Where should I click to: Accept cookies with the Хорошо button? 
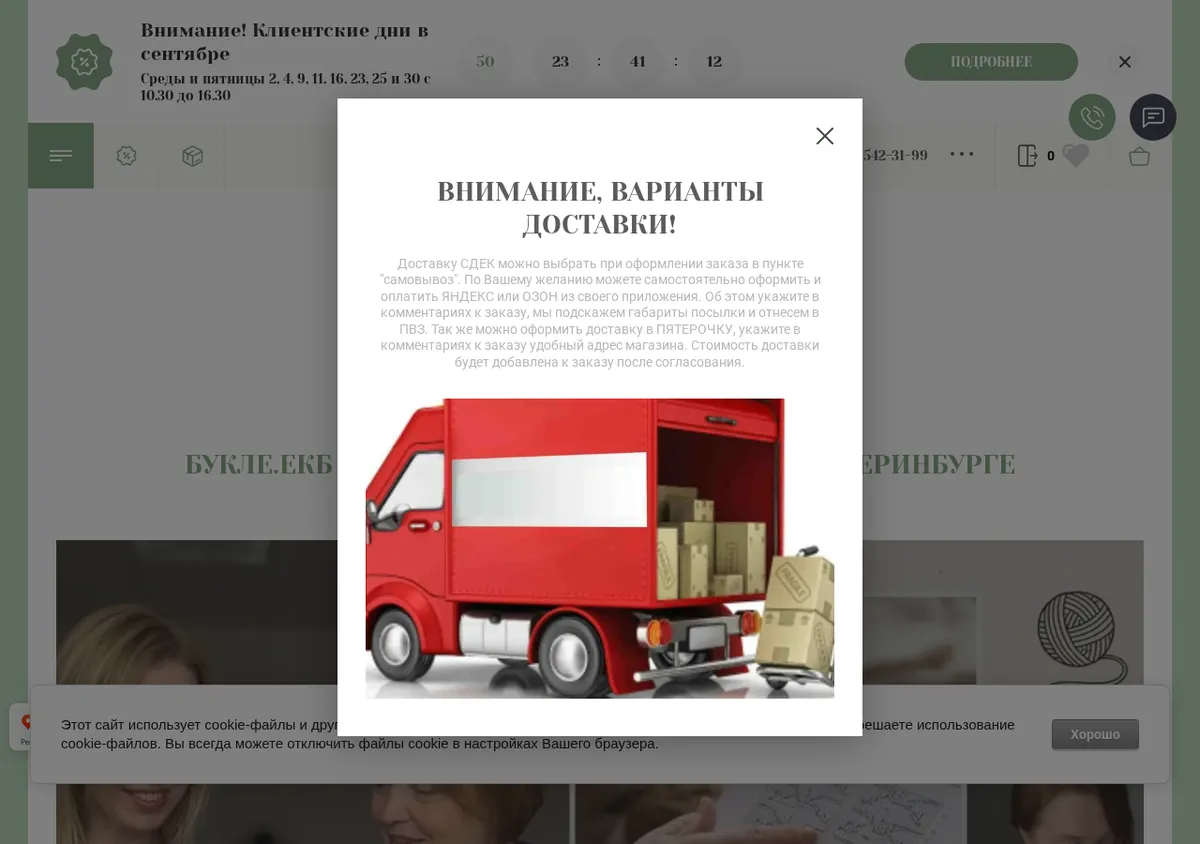point(1095,734)
